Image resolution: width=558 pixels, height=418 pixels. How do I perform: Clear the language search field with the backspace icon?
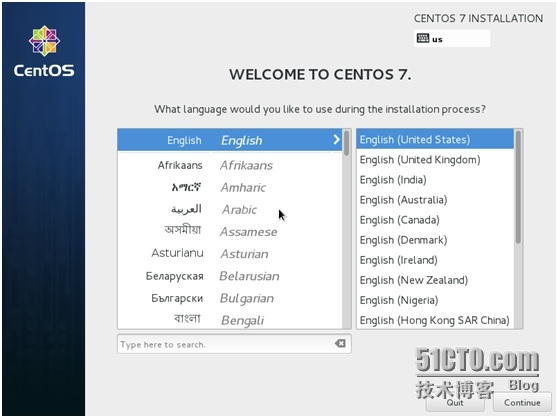pos(340,343)
